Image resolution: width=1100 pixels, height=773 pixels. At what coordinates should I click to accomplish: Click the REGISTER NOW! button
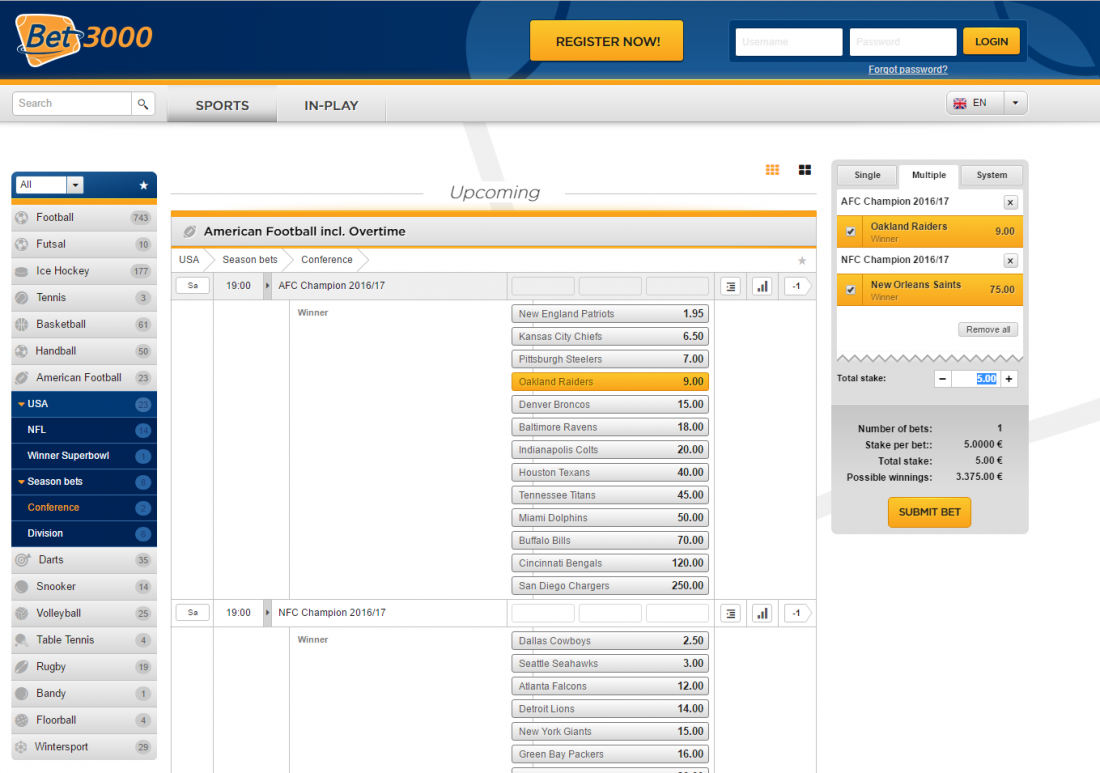[607, 41]
